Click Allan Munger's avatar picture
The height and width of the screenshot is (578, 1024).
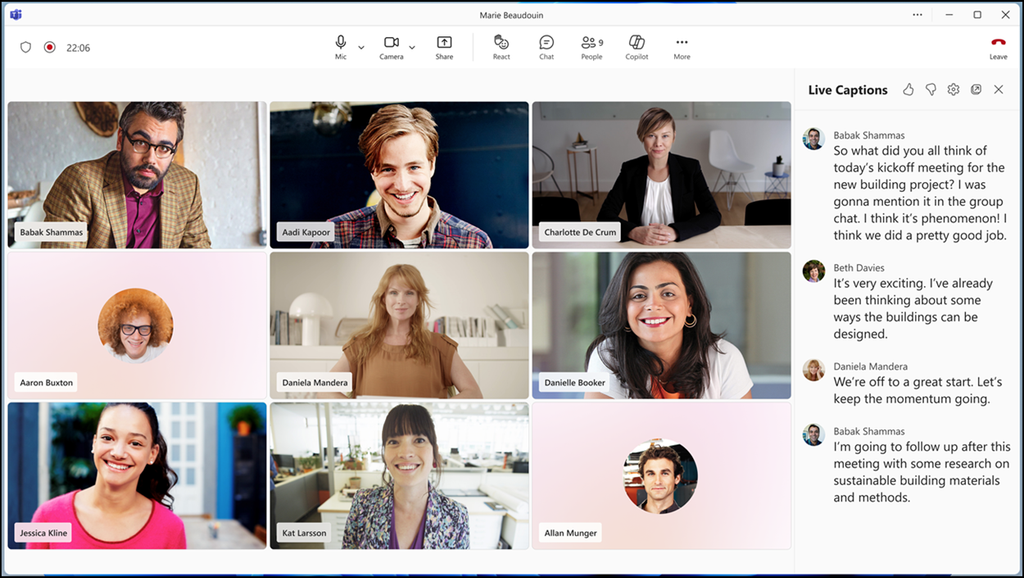coord(660,476)
